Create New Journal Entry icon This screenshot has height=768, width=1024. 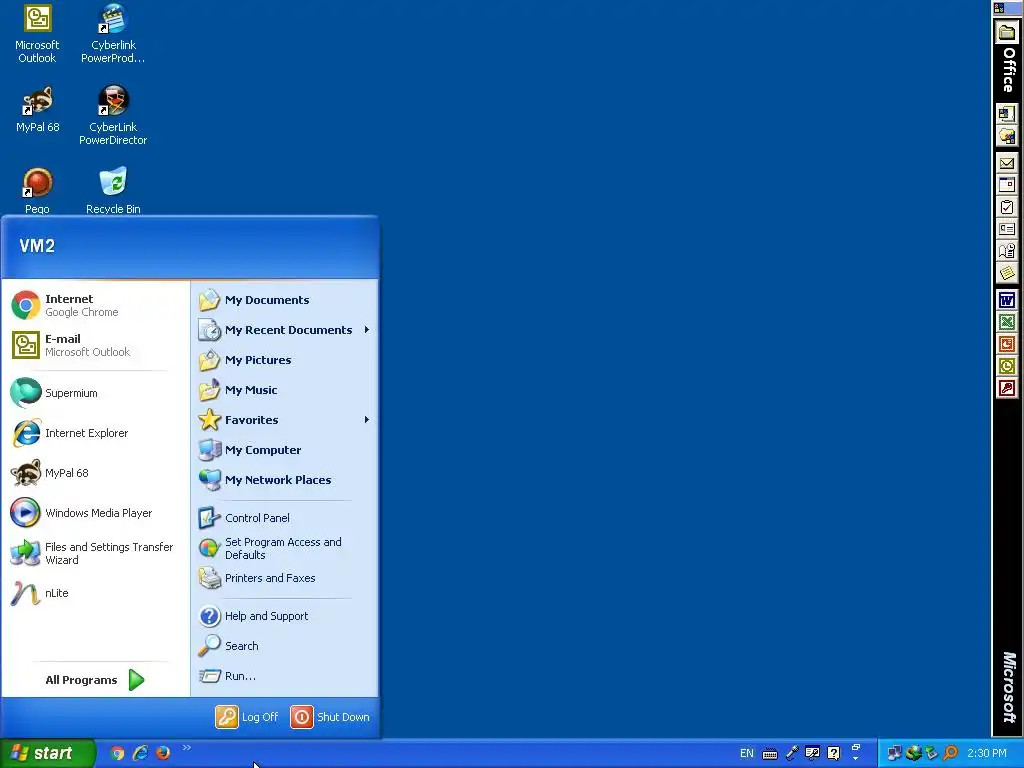pos(1006,251)
